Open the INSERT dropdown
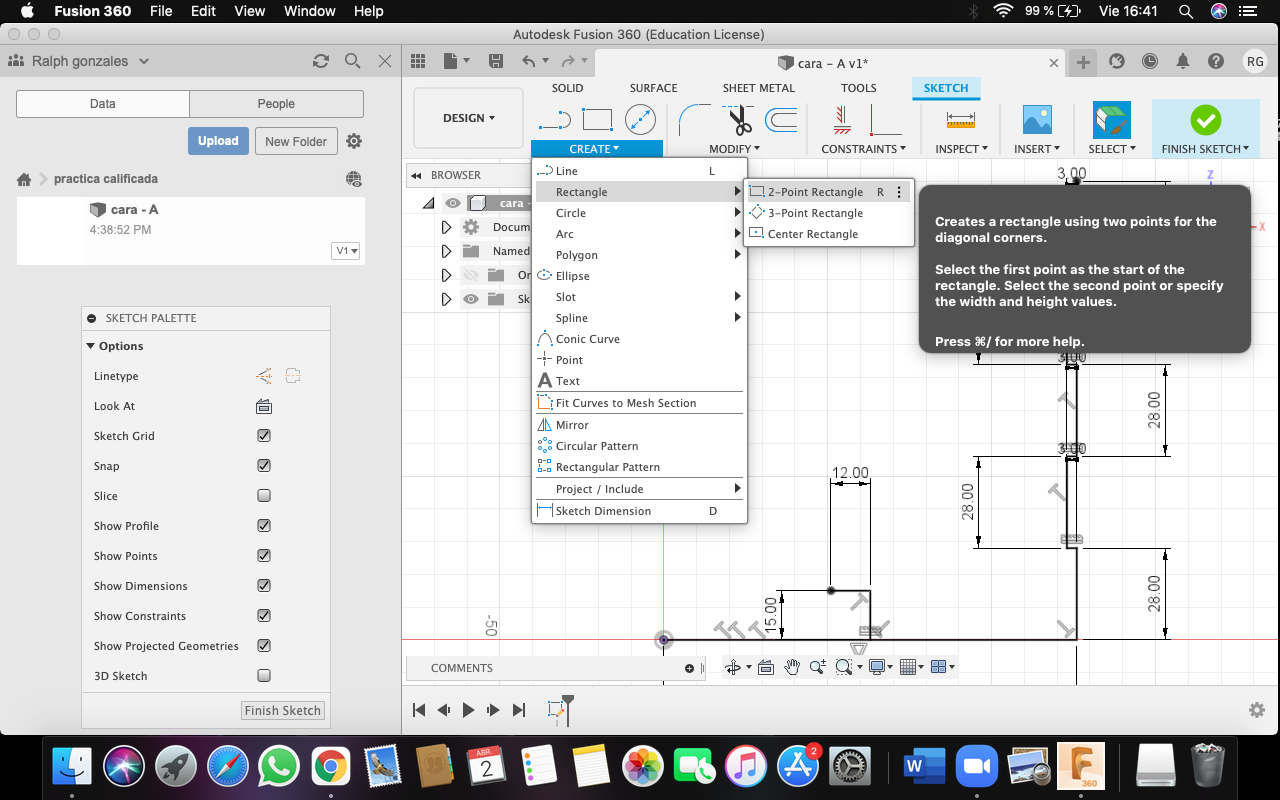1280x800 pixels. point(1037,149)
